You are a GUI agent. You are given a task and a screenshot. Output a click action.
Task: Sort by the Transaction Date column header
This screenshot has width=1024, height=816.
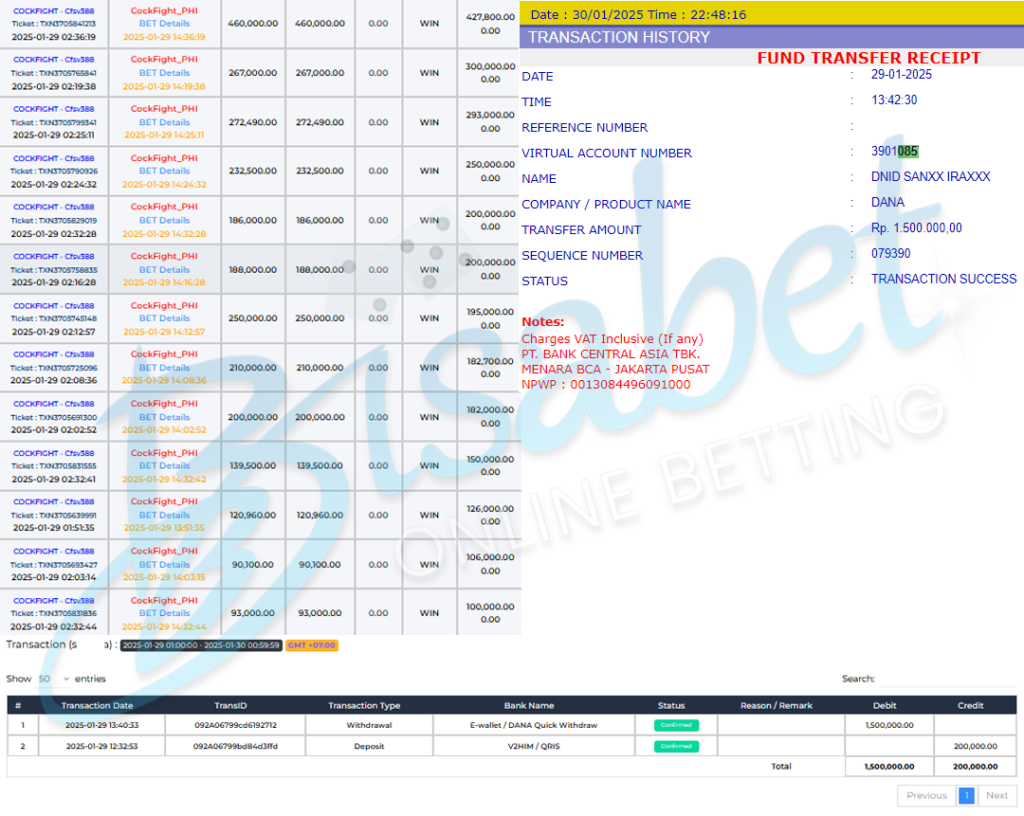(96, 705)
